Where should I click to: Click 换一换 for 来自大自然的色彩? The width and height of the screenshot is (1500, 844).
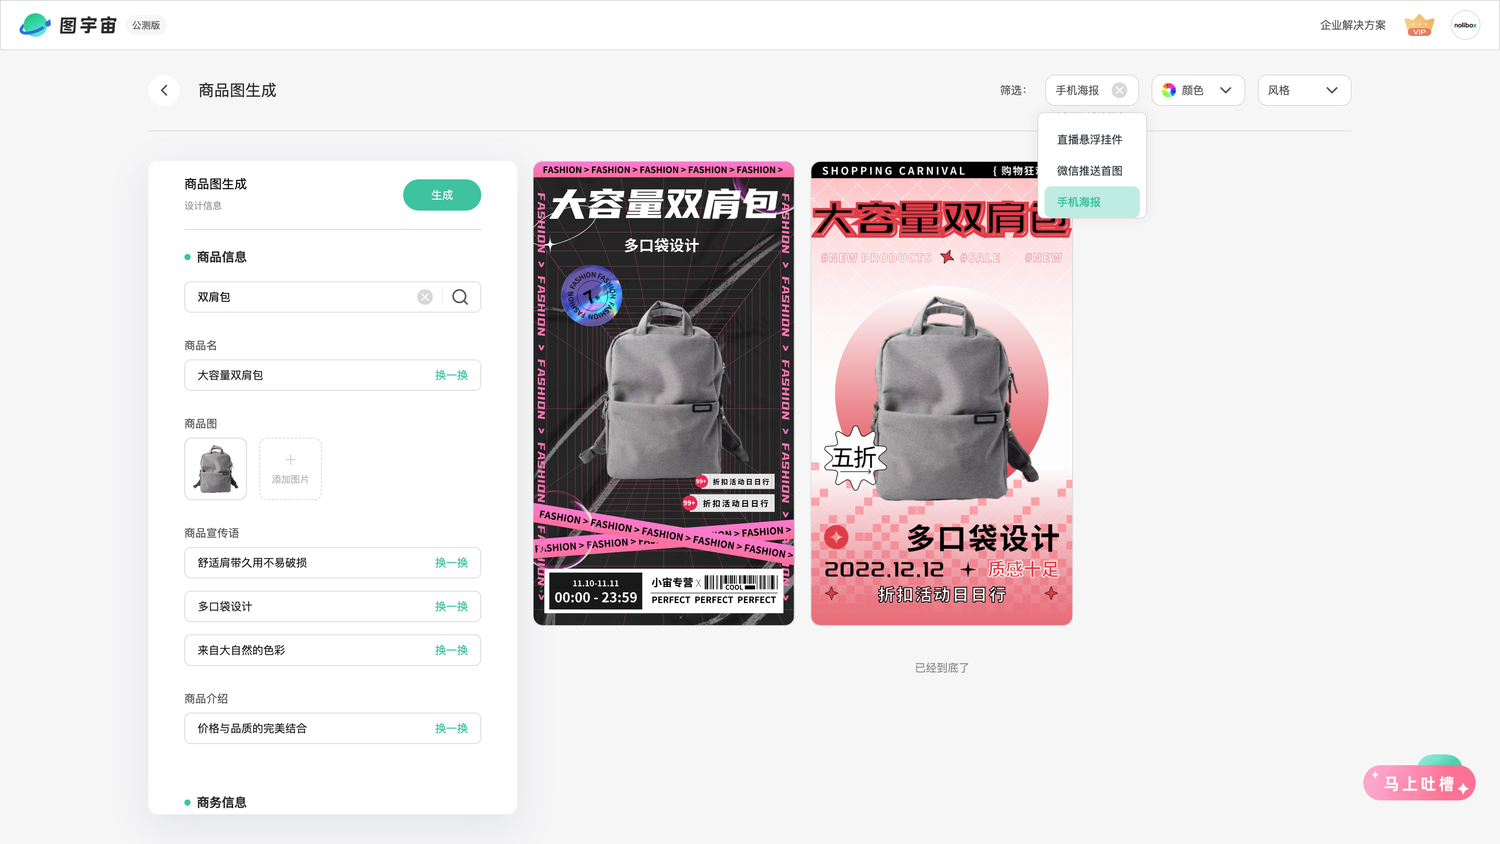point(451,650)
